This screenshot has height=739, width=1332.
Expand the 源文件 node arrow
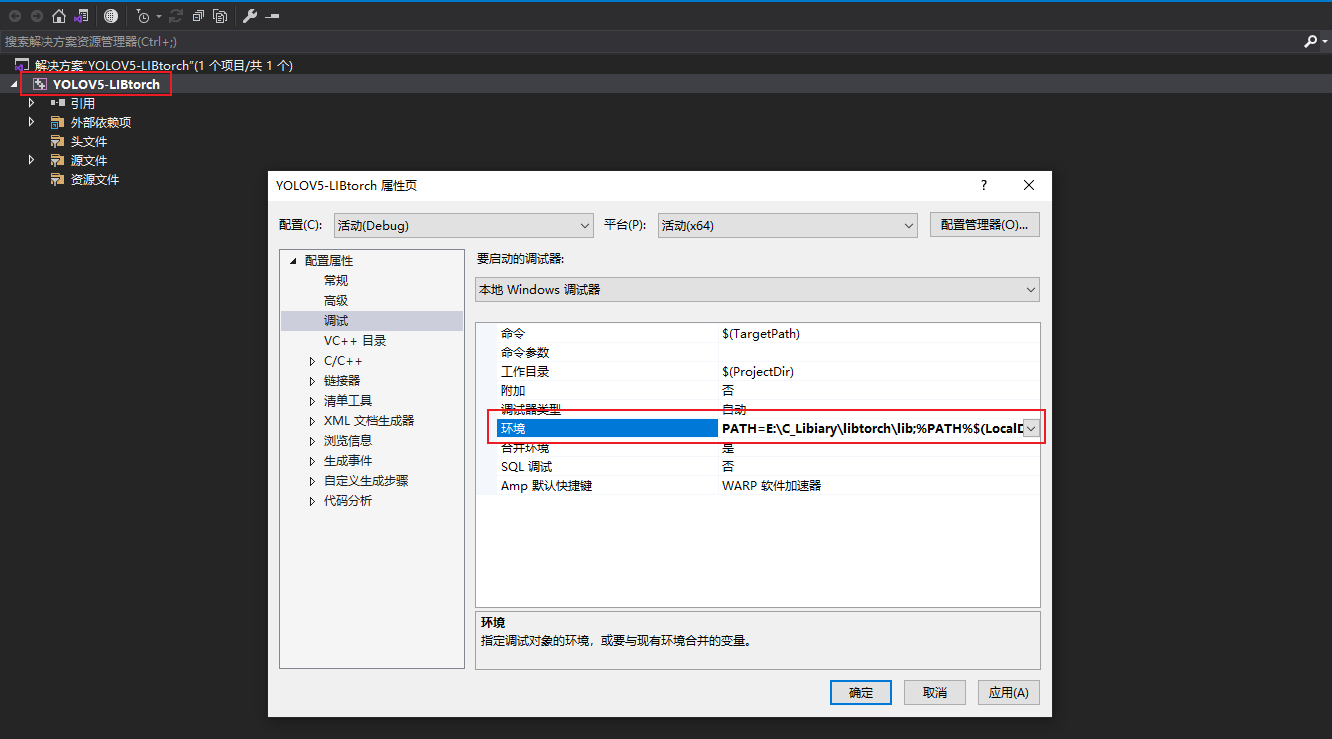click(32, 160)
